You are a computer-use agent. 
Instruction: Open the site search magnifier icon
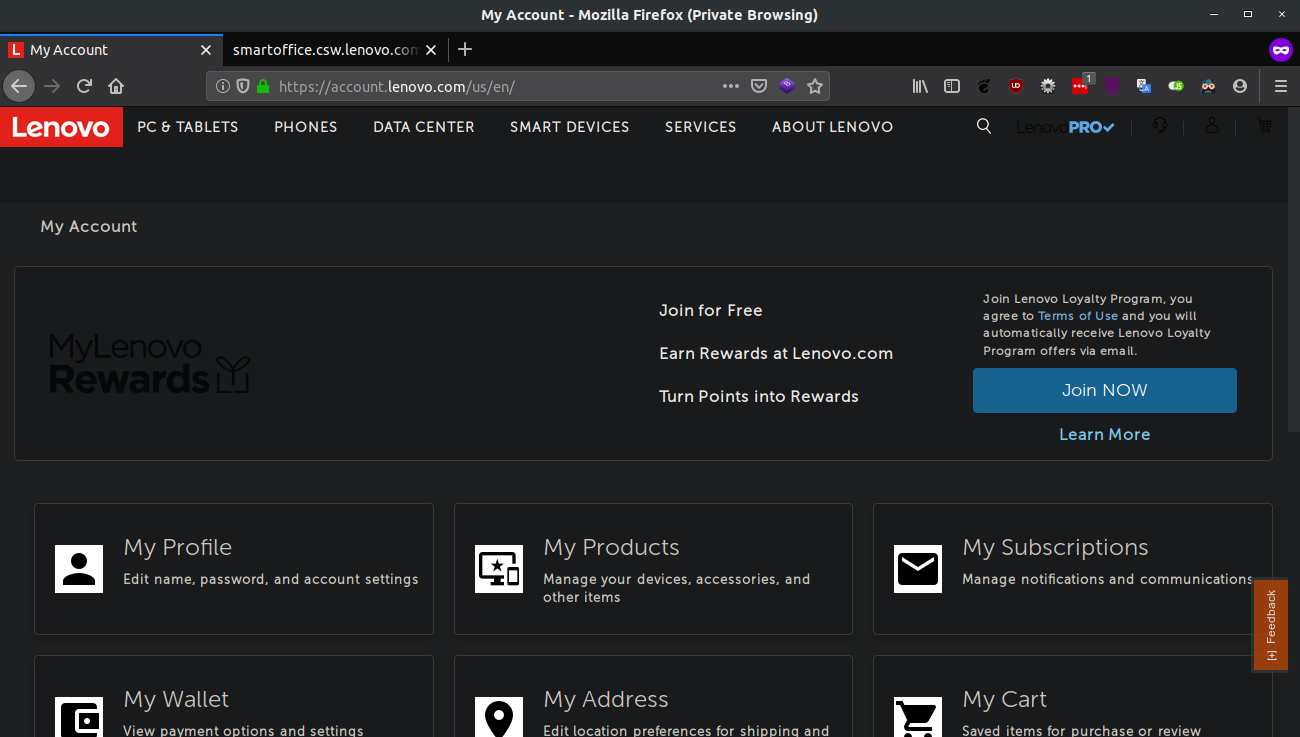tap(984, 126)
